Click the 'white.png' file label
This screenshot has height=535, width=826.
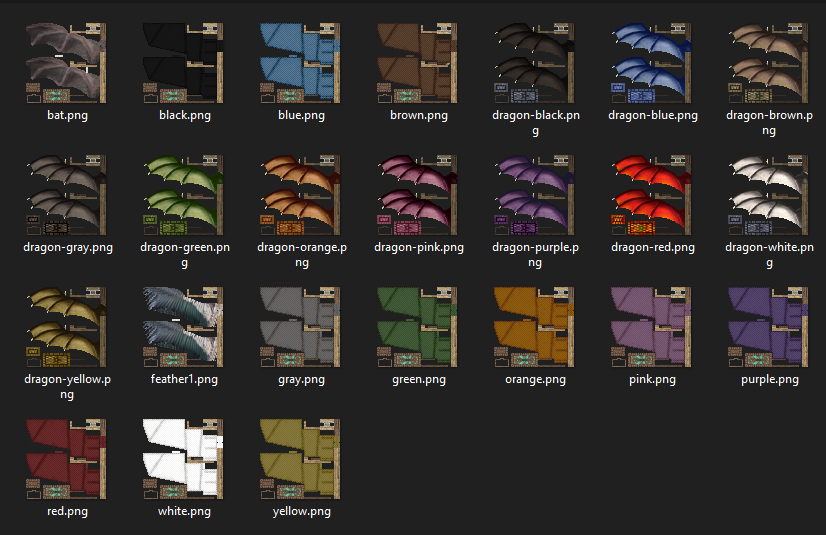(x=184, y=512)
